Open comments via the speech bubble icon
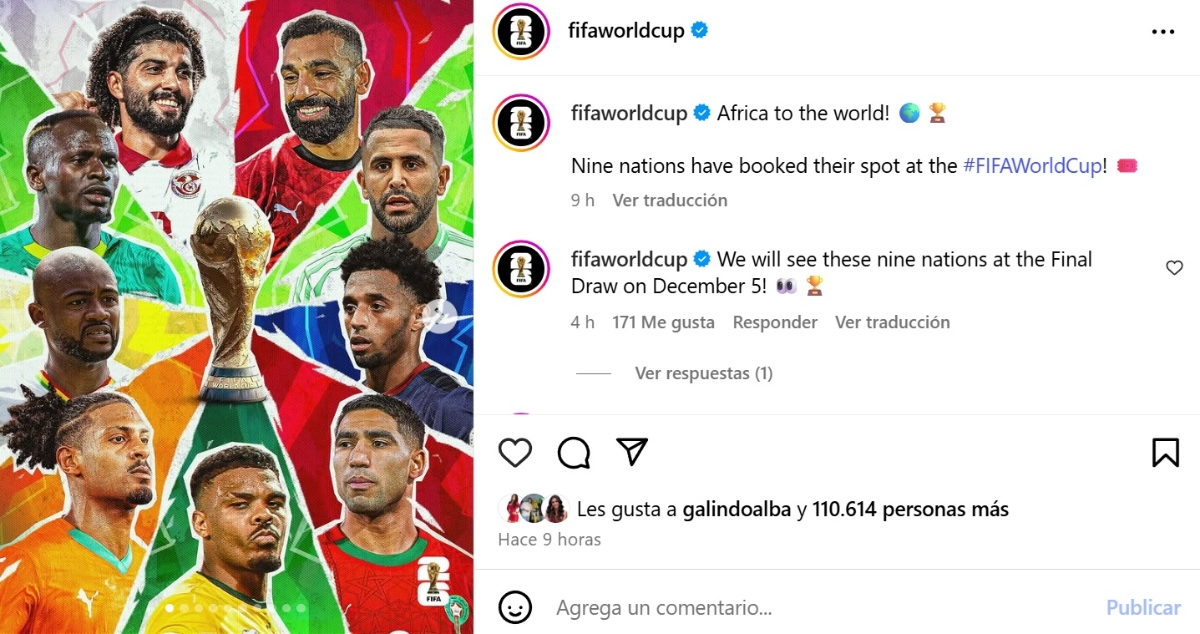The width and height of the screenshot is (1200, 634). [x=574, y=453]
